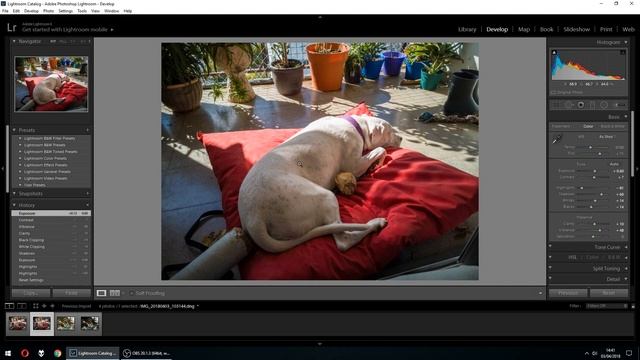Select the Red Eye Correction tool icon
The width and height of the screenshot is (640, 360).
tap(580, 105)
